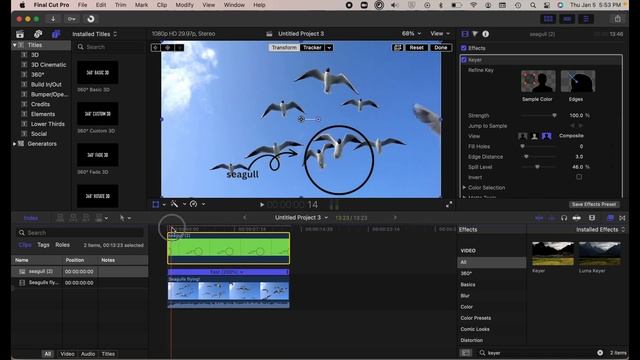Switch Keyer view to Original
The width and height of the screenshot is (640, 360).
click(522, 136)
